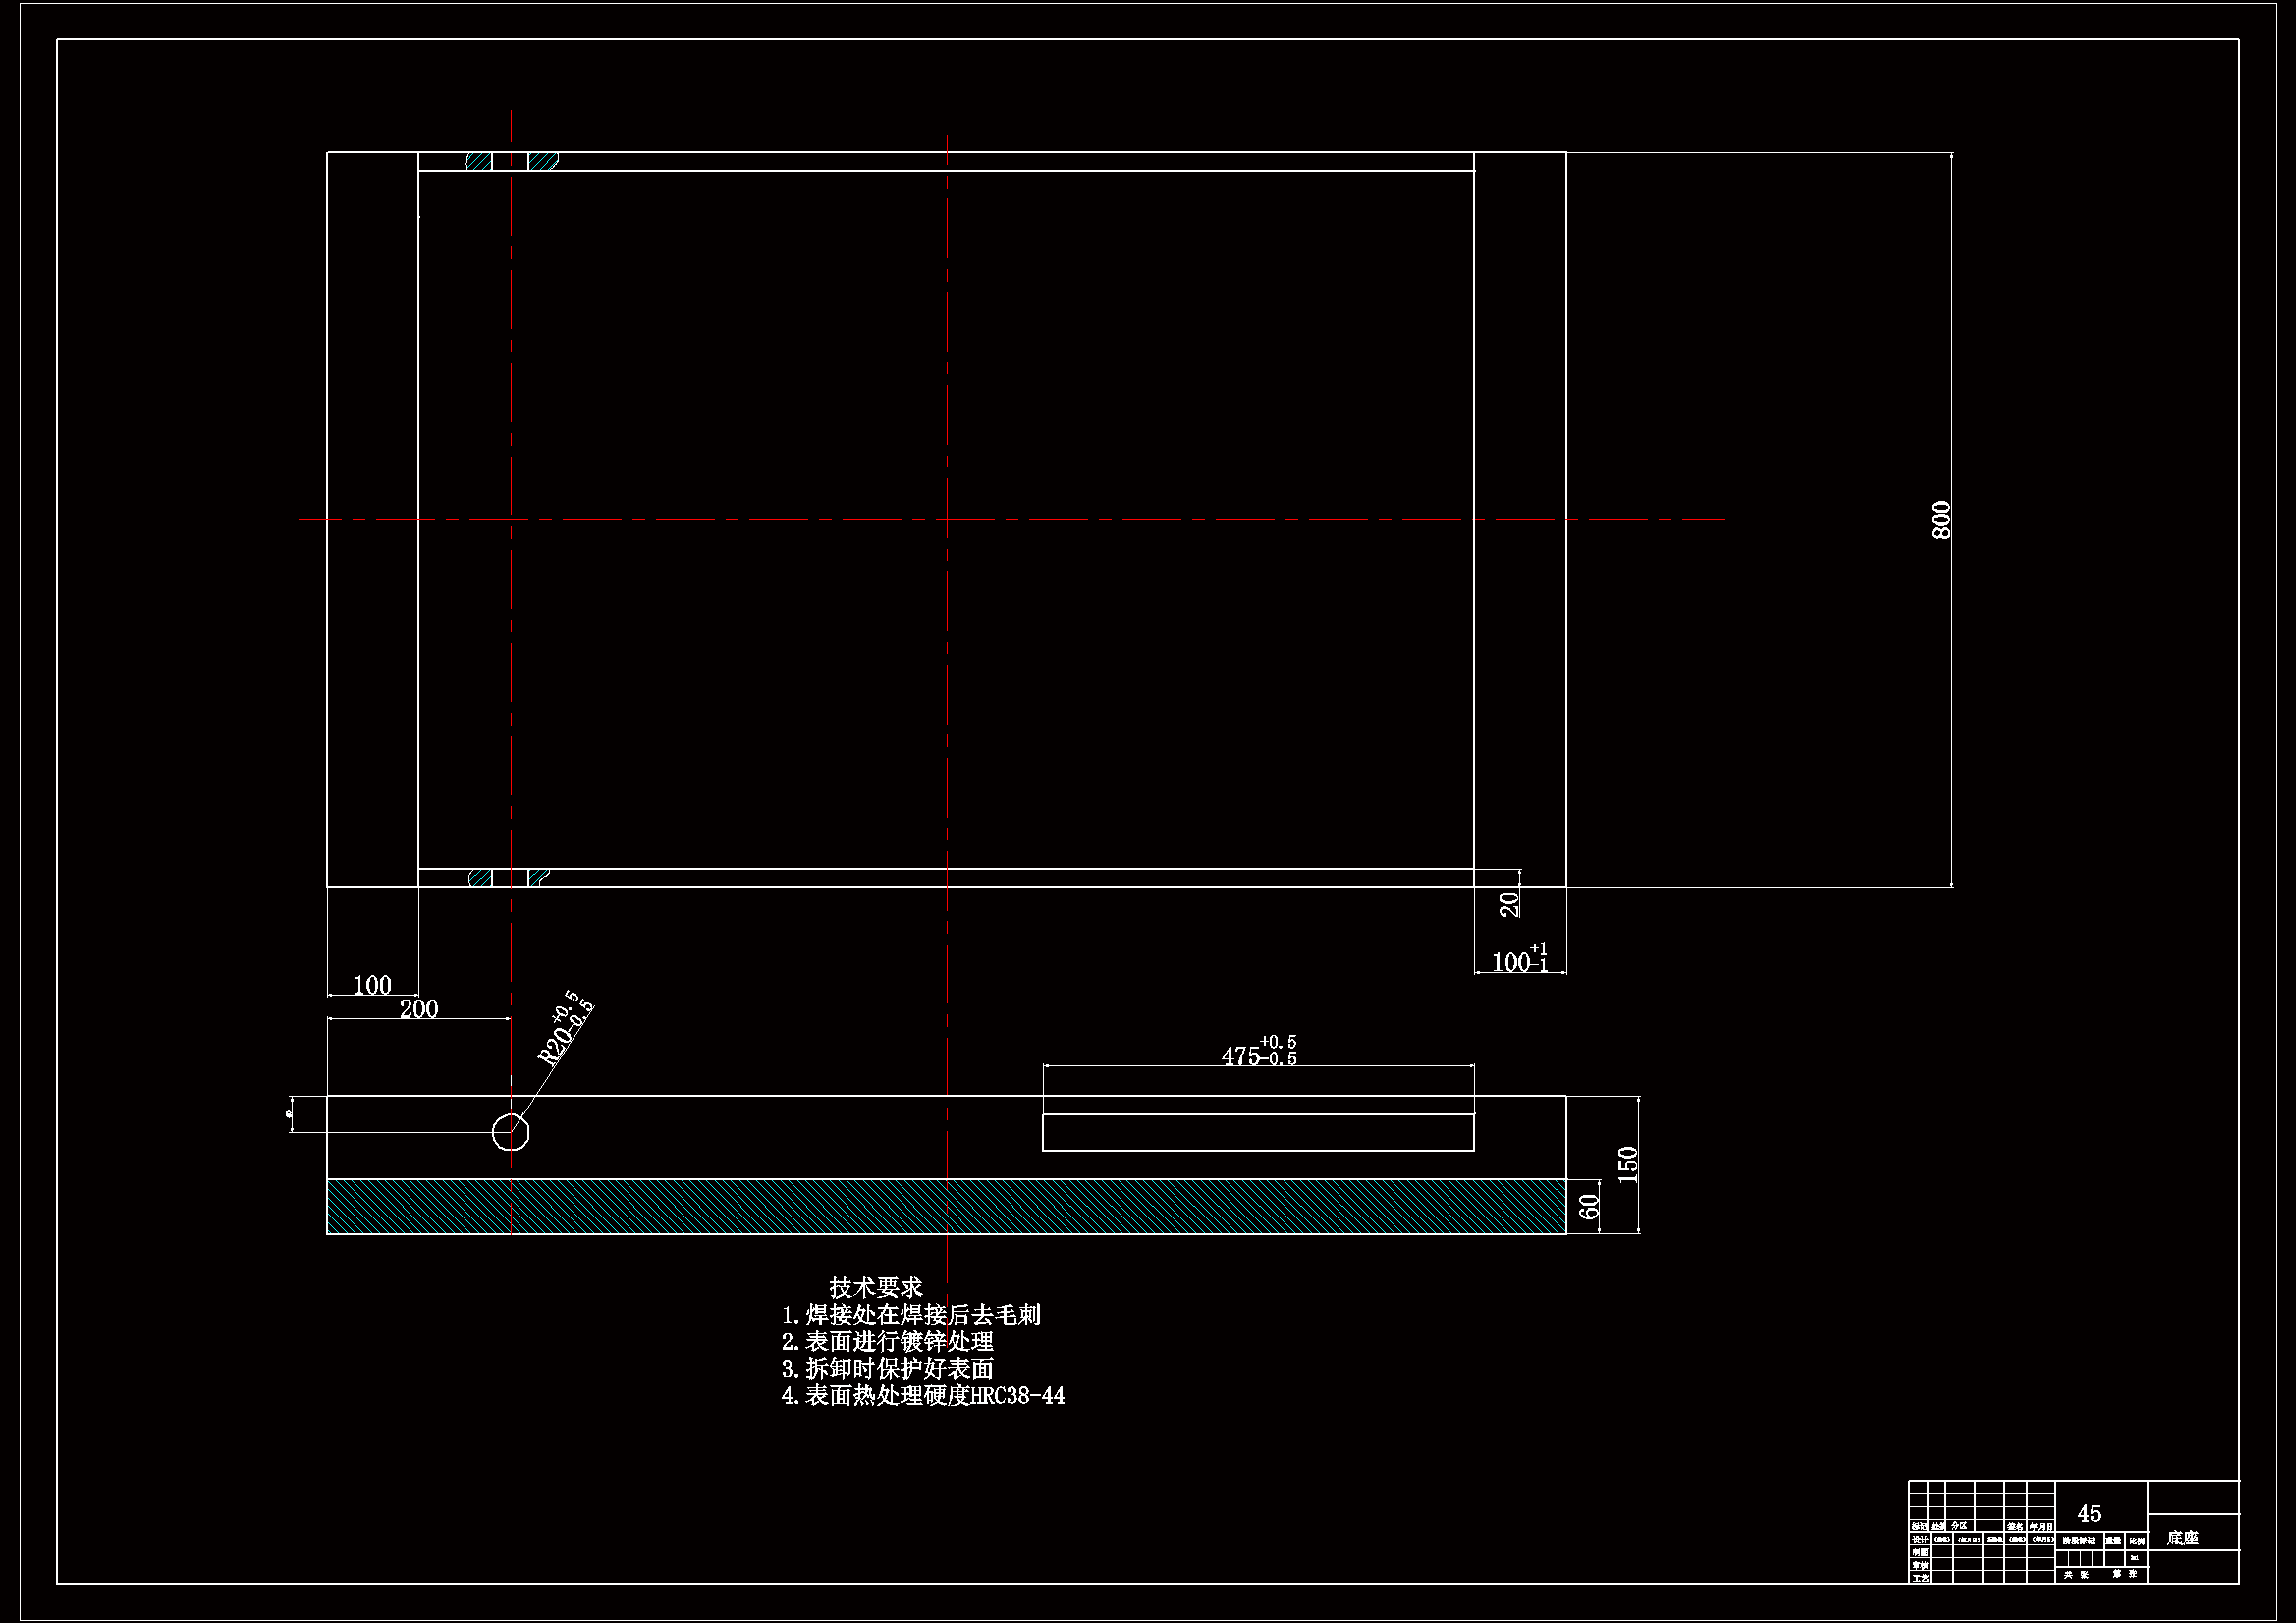This screenshot has height=1623, width=2296.
Task: Select the 60 thickness dimension text
Action: click(1589, 1207)
